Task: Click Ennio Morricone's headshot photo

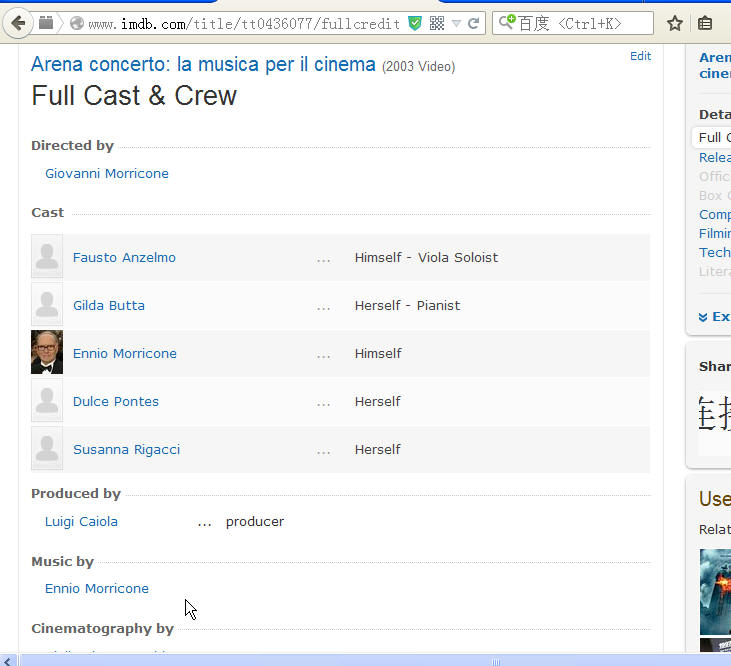Action: click(47, 352)
